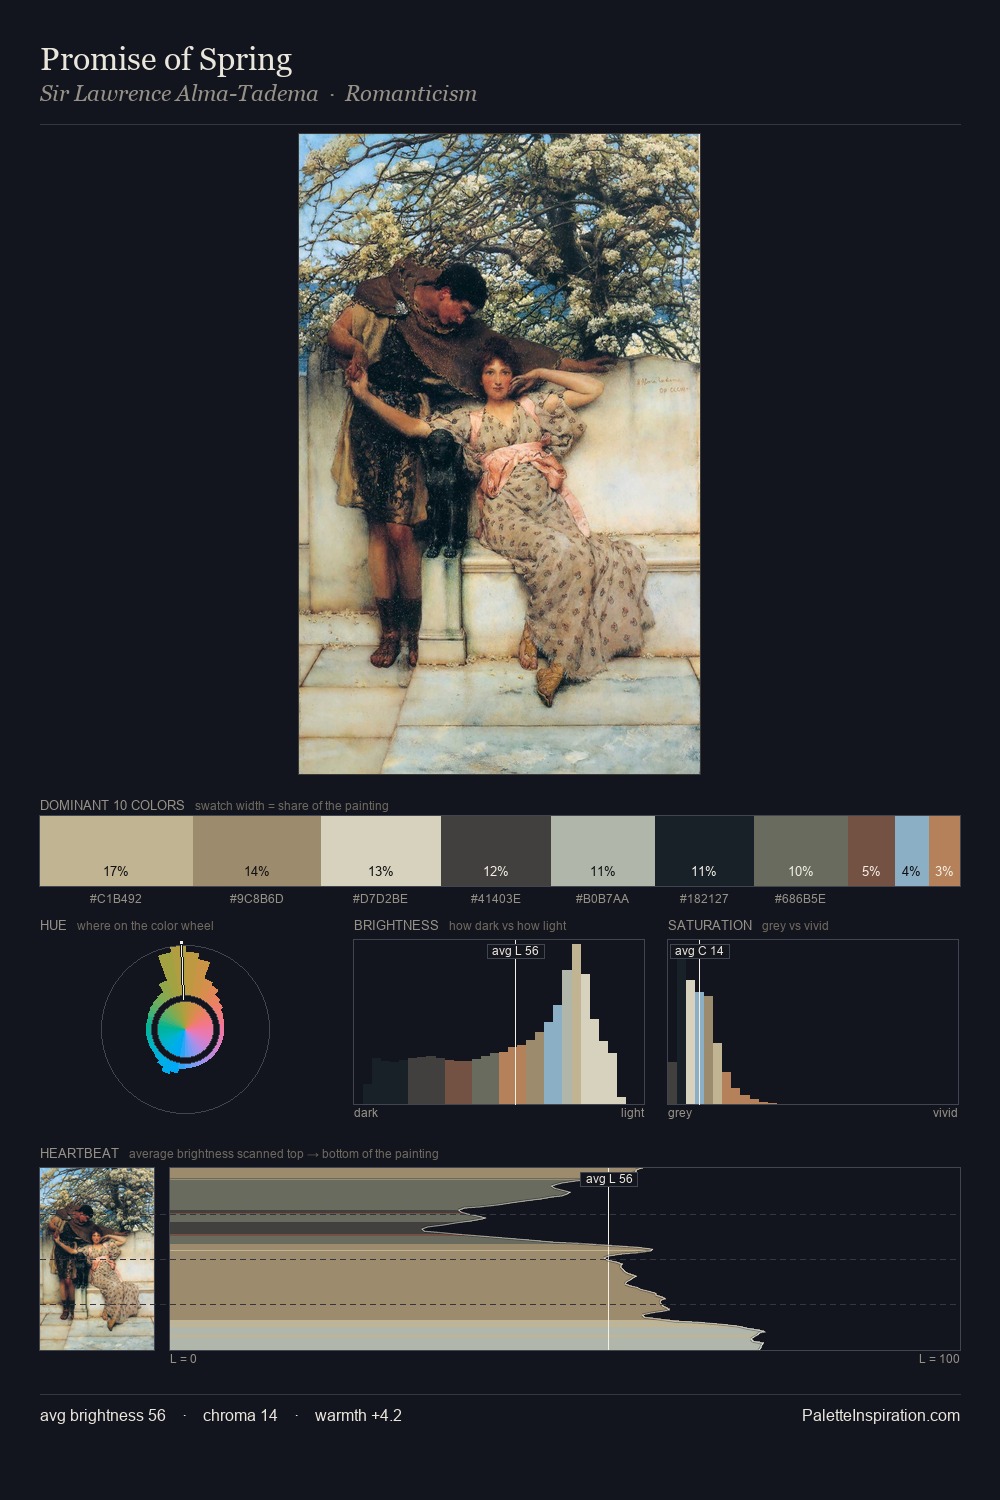Click the 'L = 100' axis label
Screen dimensions: 1000x1500
click(939, 1359)
